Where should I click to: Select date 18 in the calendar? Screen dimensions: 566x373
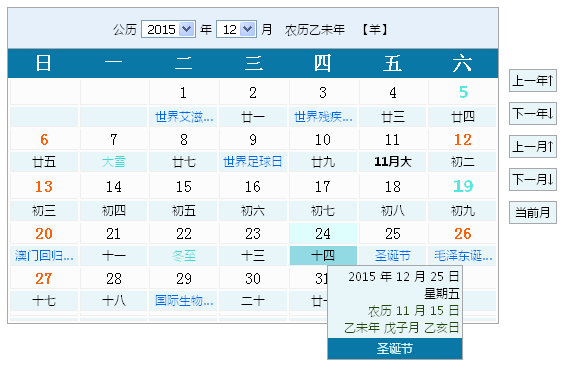click(x=393, y=187)
